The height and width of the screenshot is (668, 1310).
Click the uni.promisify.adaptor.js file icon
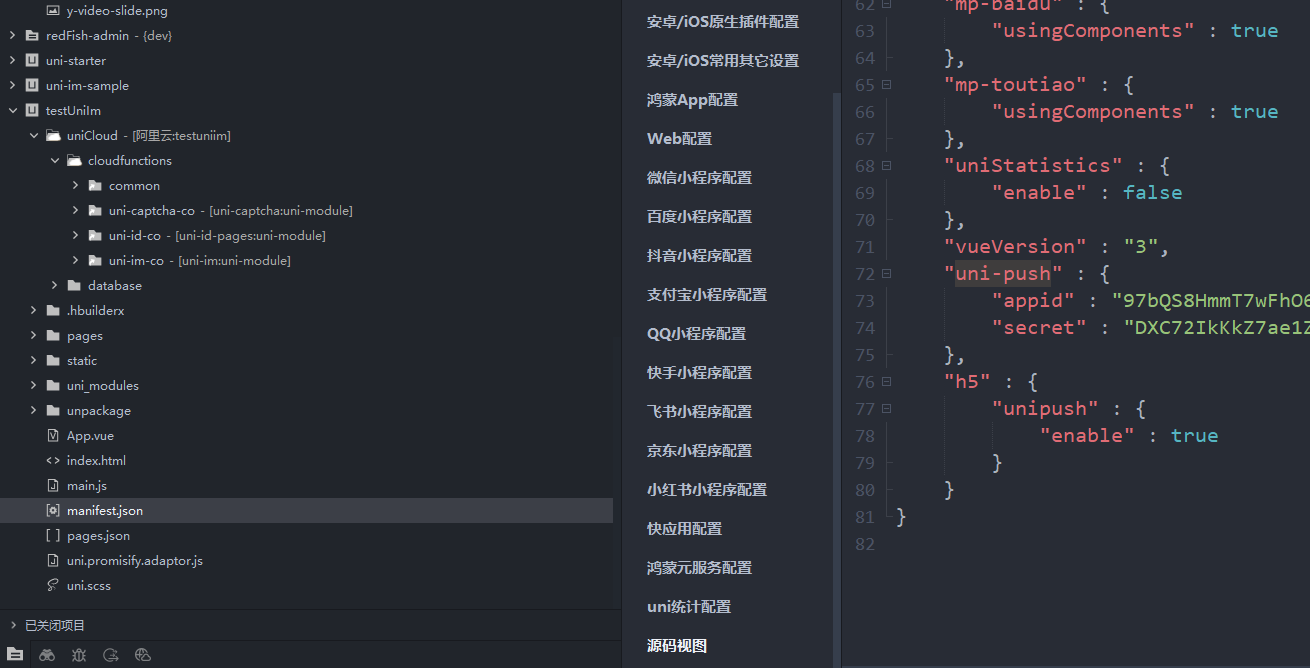click(54, 560)
